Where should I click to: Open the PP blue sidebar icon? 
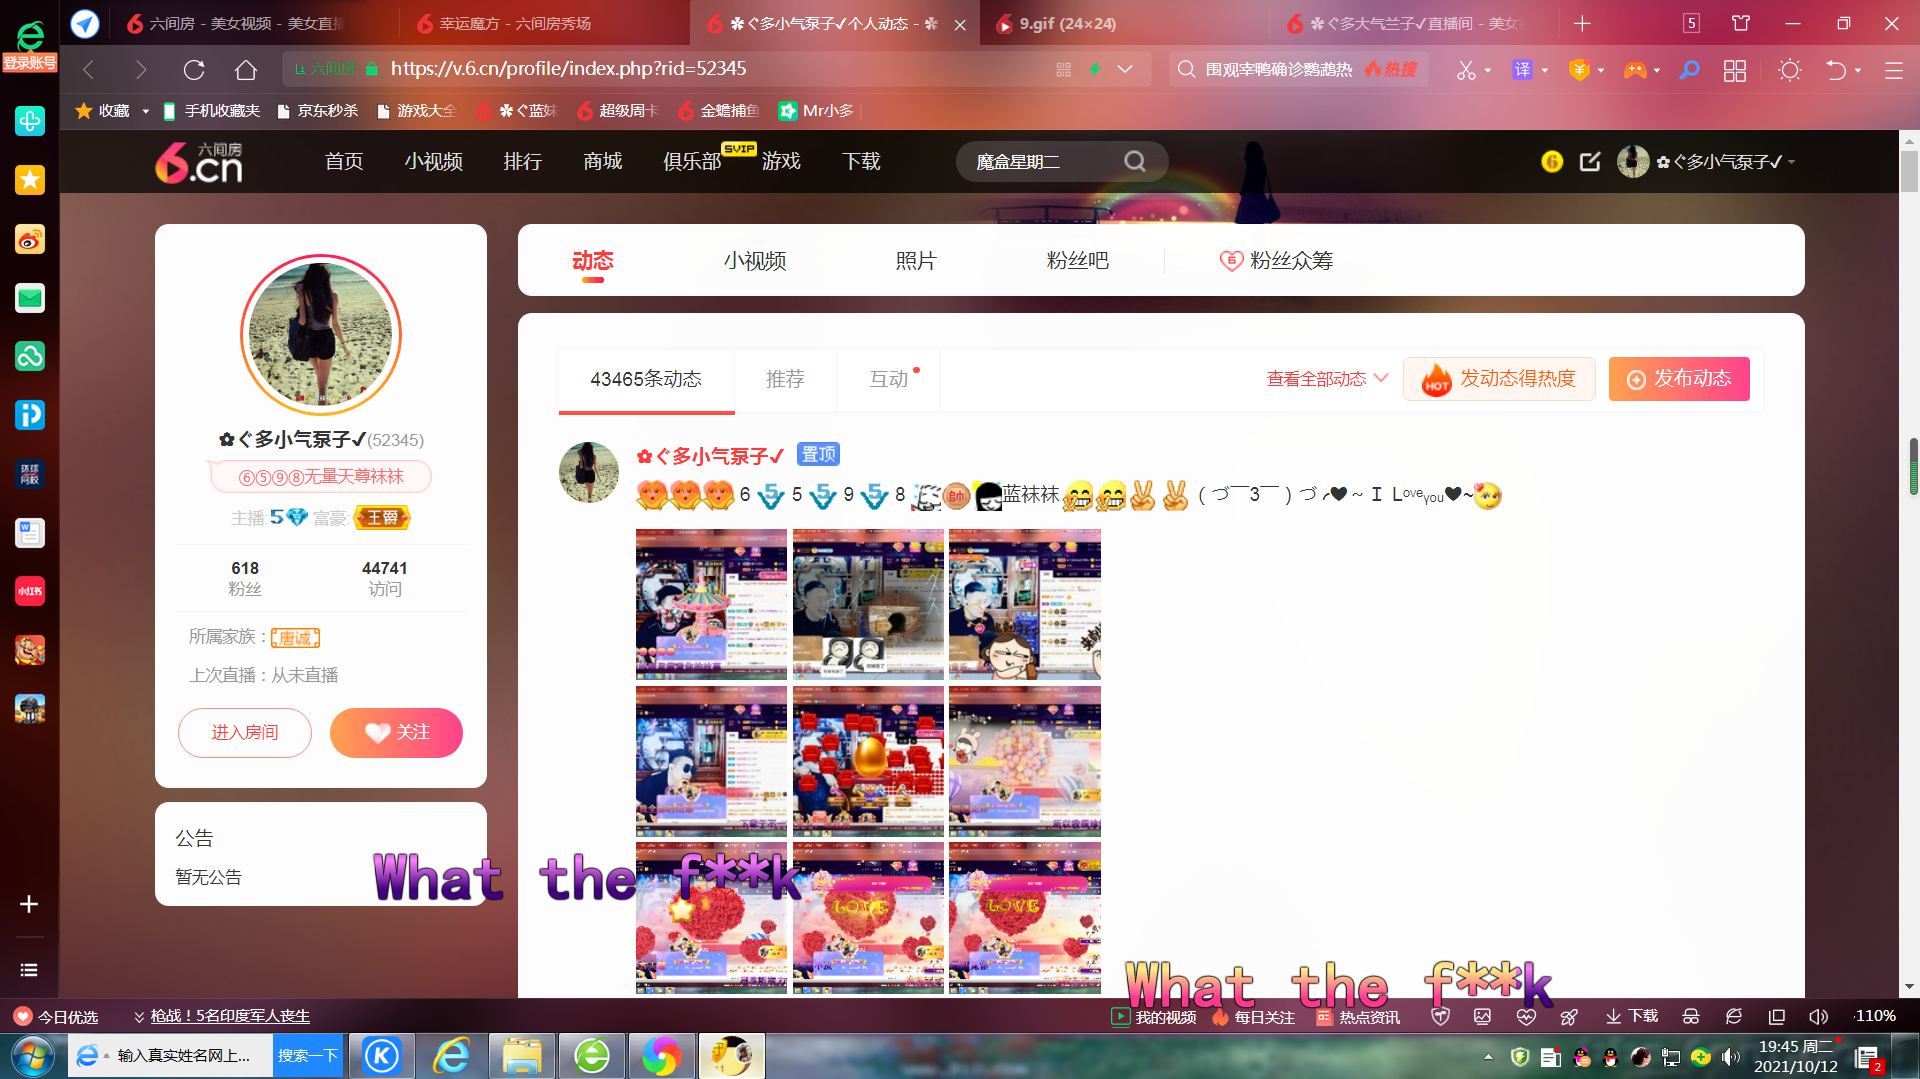tap(30, 415)
